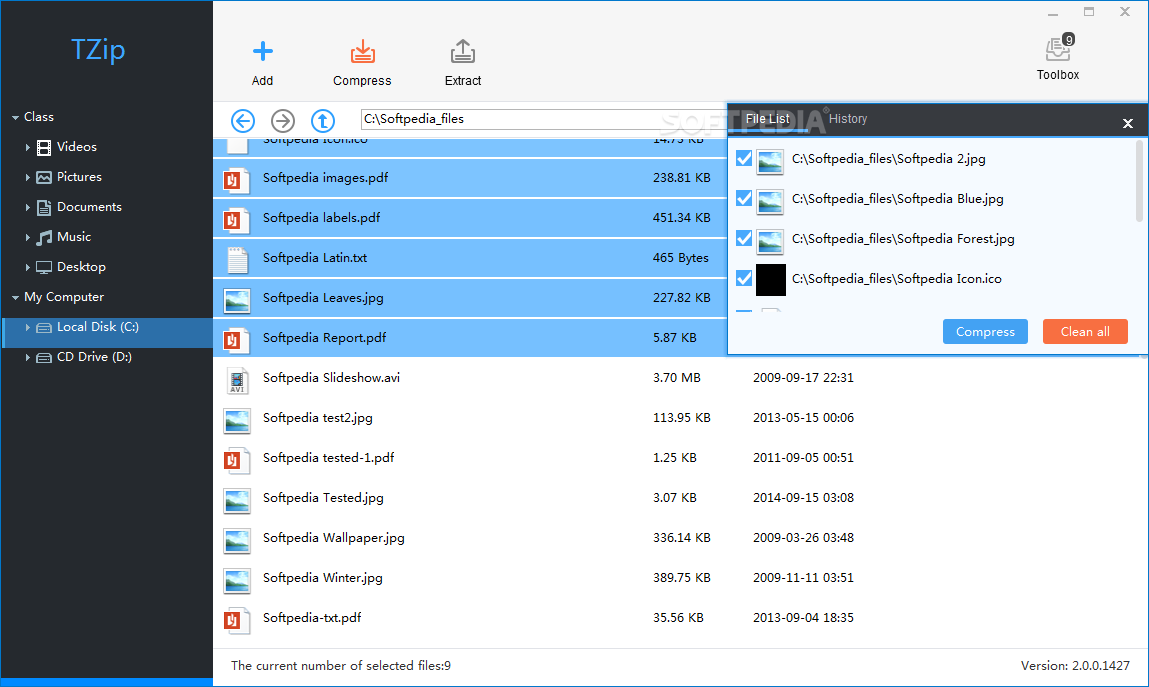The height and width of the screenshot is (687, 1149).
Task: Go back with the left arrow icon
Action: point(243,120)
